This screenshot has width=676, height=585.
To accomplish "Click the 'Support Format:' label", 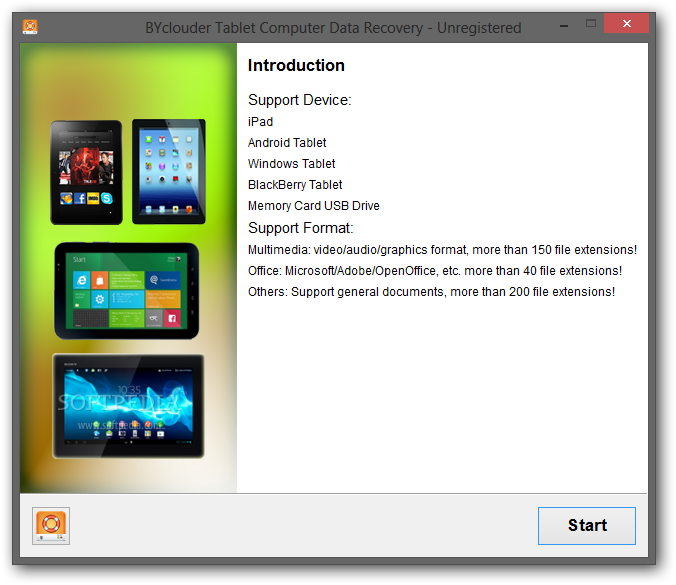I will coord(300,228).
